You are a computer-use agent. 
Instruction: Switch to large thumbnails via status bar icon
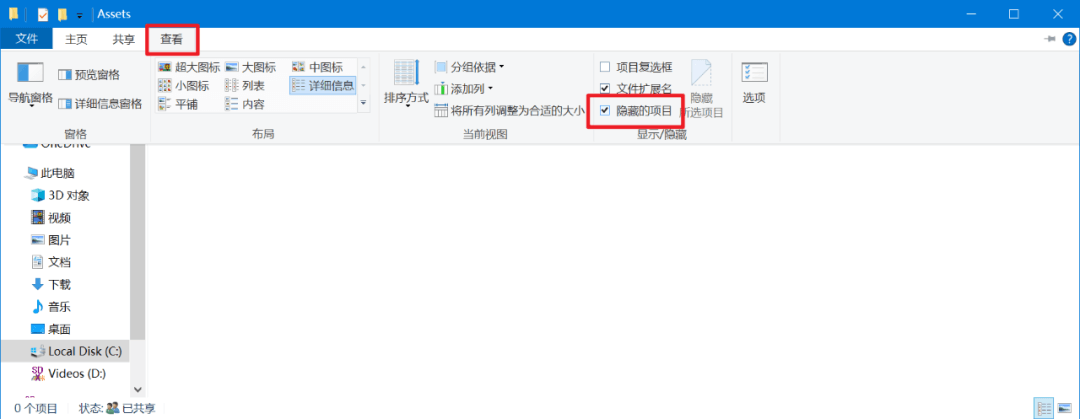coord(1064,408)
